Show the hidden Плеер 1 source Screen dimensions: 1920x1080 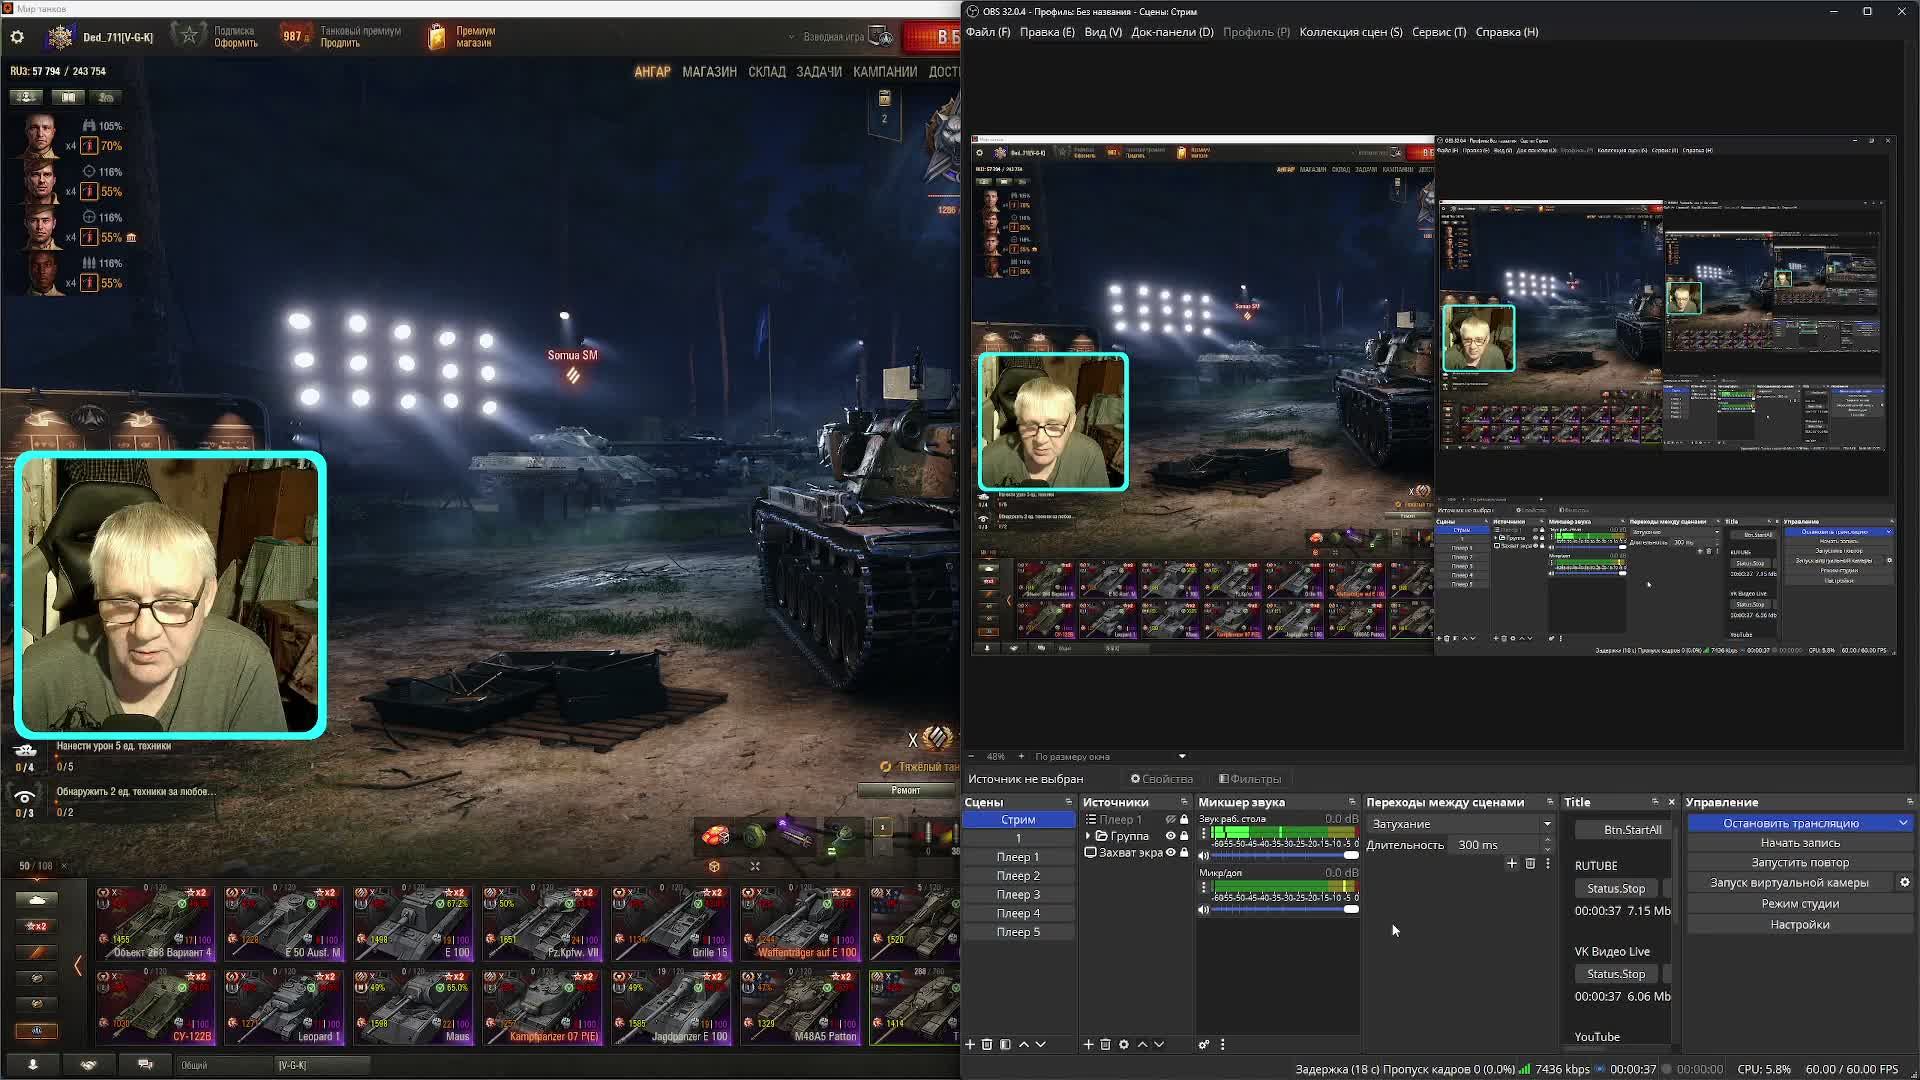[1170, 820]
